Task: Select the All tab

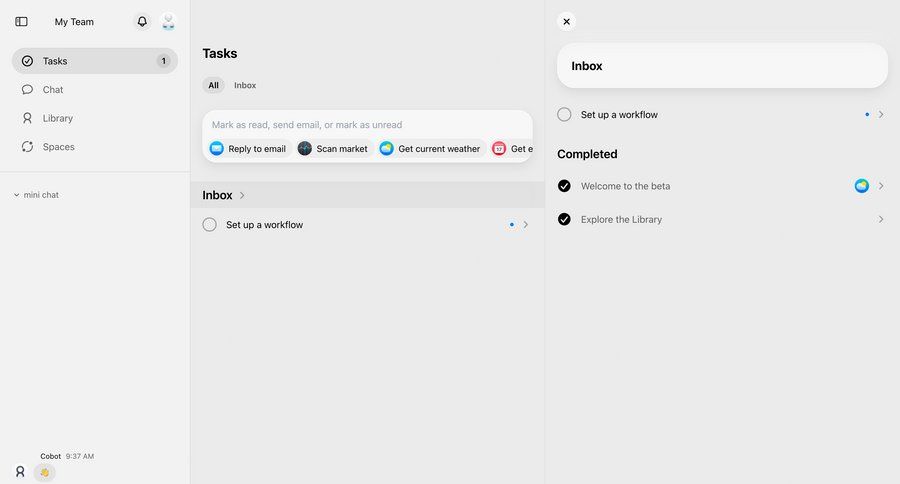Action: click(x=213, y=86)
